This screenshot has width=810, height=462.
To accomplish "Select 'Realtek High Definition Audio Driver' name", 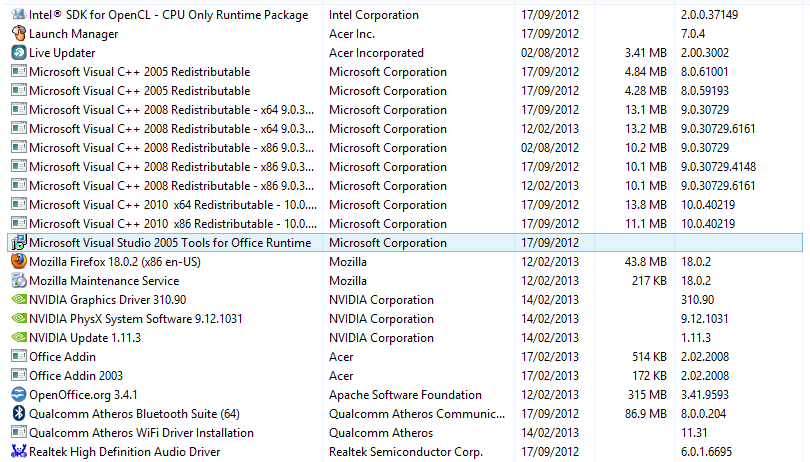I will tap(124, 452).
